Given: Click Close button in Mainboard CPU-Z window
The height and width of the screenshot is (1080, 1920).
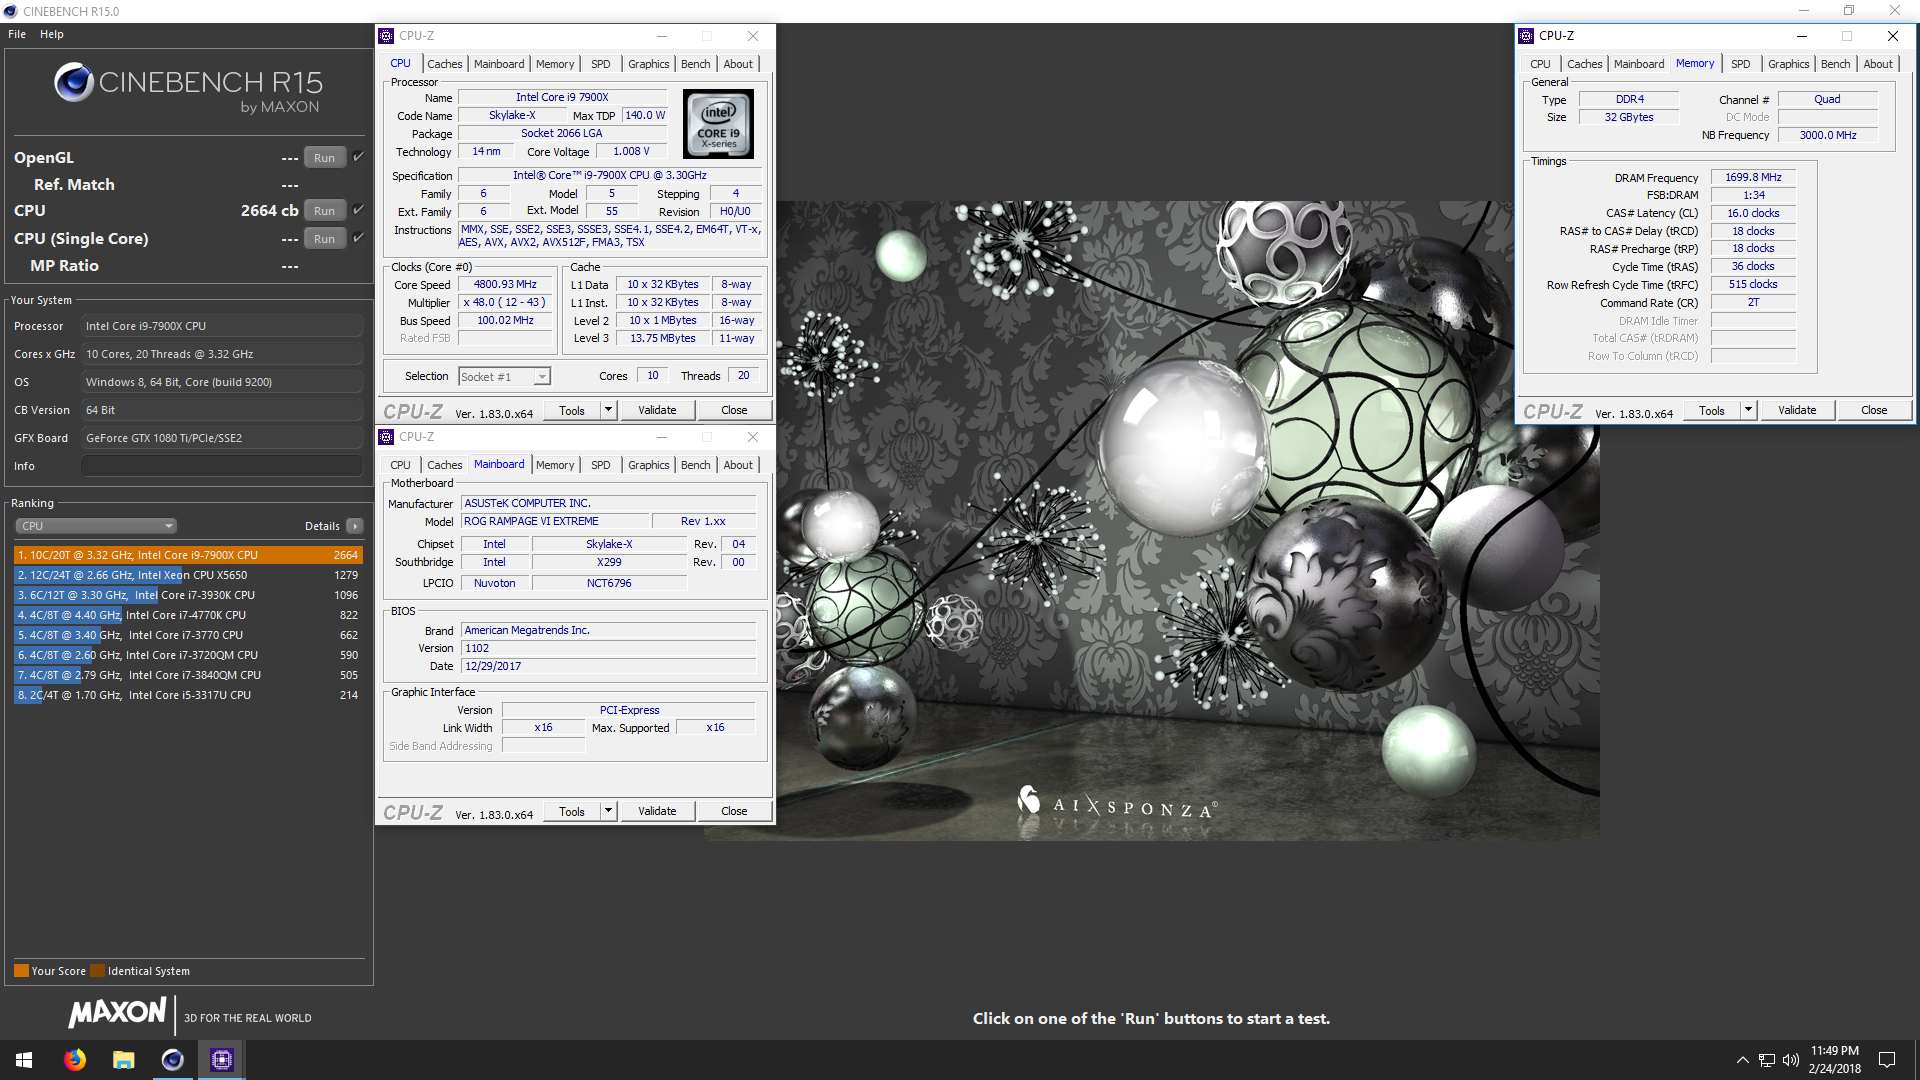Looking at the screenshot, I should (734, 811).
